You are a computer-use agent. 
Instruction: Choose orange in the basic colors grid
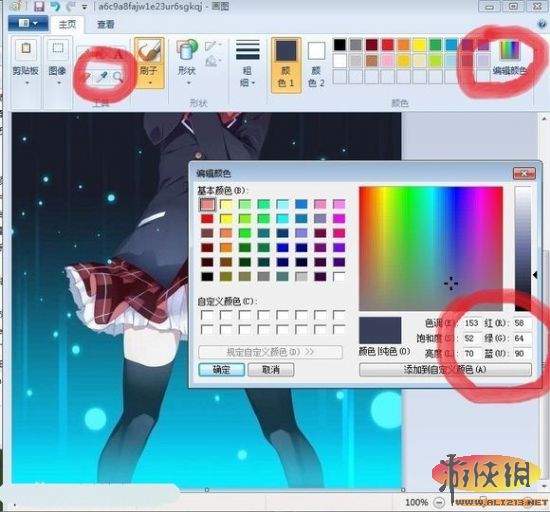click(226, 248)
